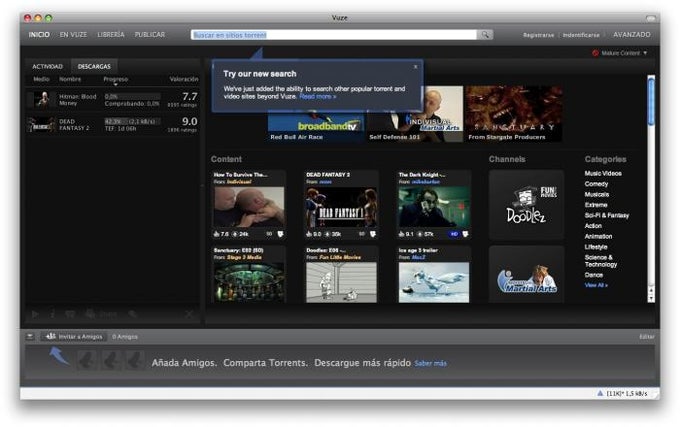Viewport: 680px width, 427px height.
Task: Sort downloads by the Valoración column
Action: click(184, 79)
